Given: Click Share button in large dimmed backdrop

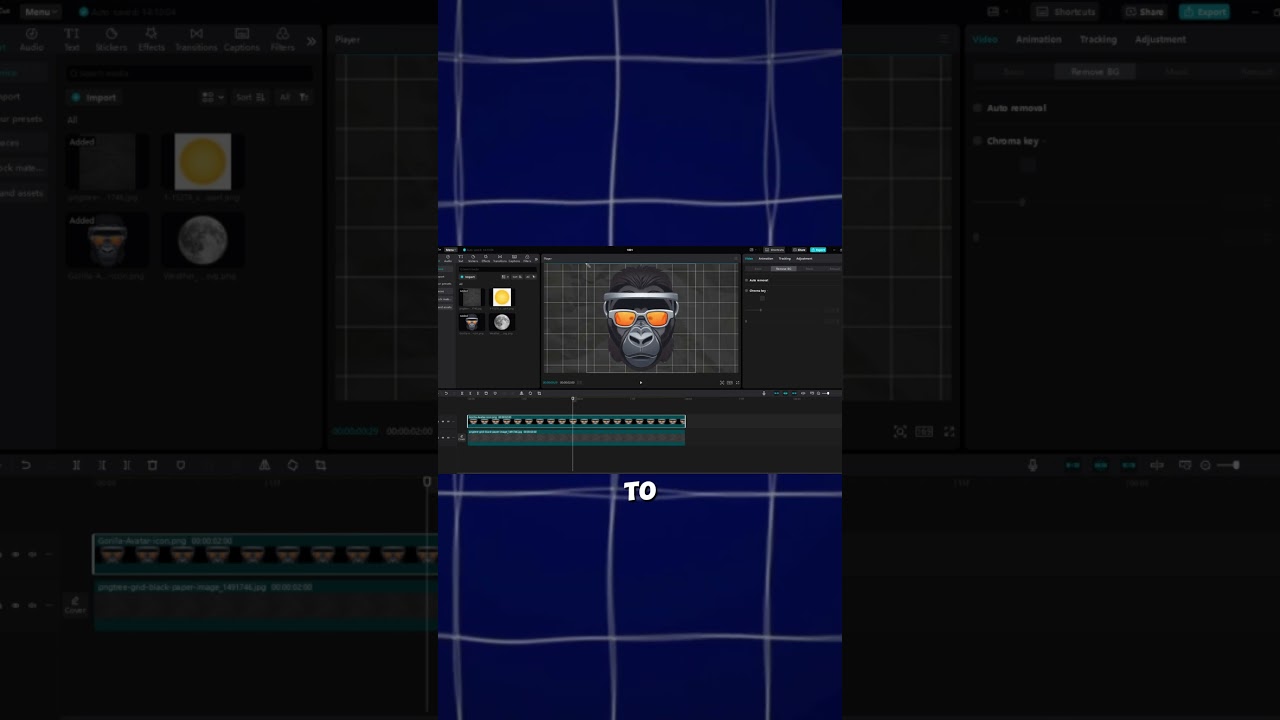Looking at the screenshot, I should [1144, 12].
